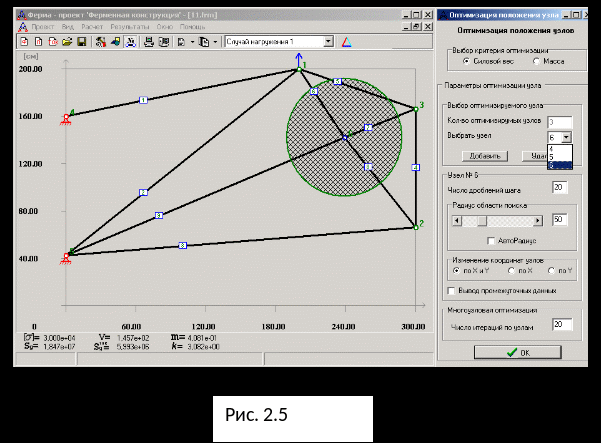Choose node 5 in the dropdown list

point(560,157)
